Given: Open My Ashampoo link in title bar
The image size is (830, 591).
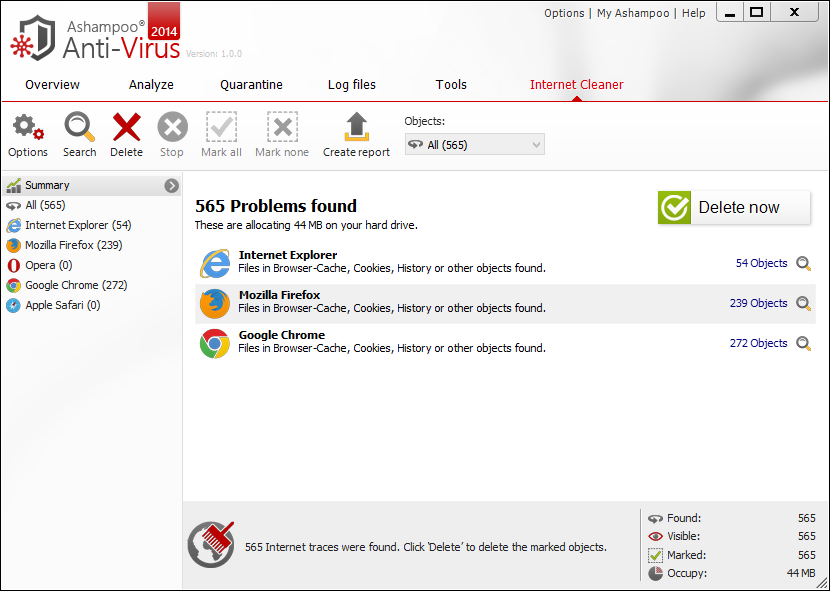Looking at the screenshot, I should [634, 13].
